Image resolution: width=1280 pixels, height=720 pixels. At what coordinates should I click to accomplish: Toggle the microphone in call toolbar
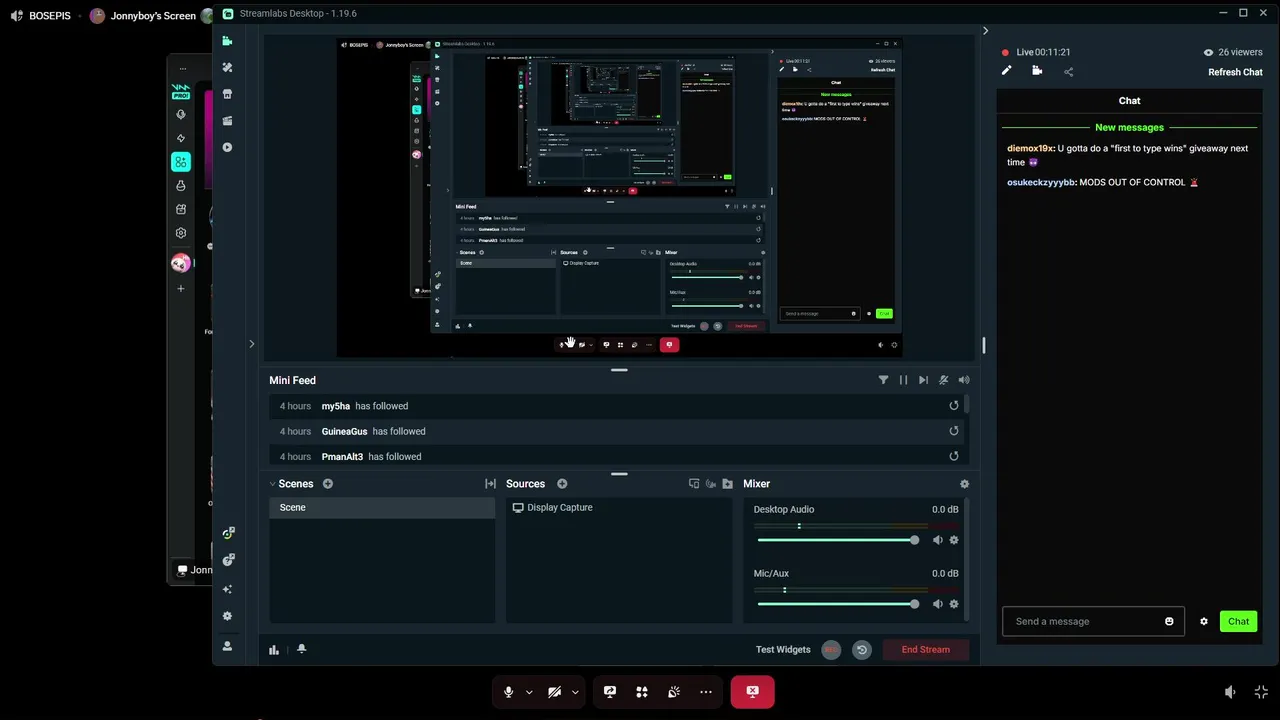click(509, 692)
